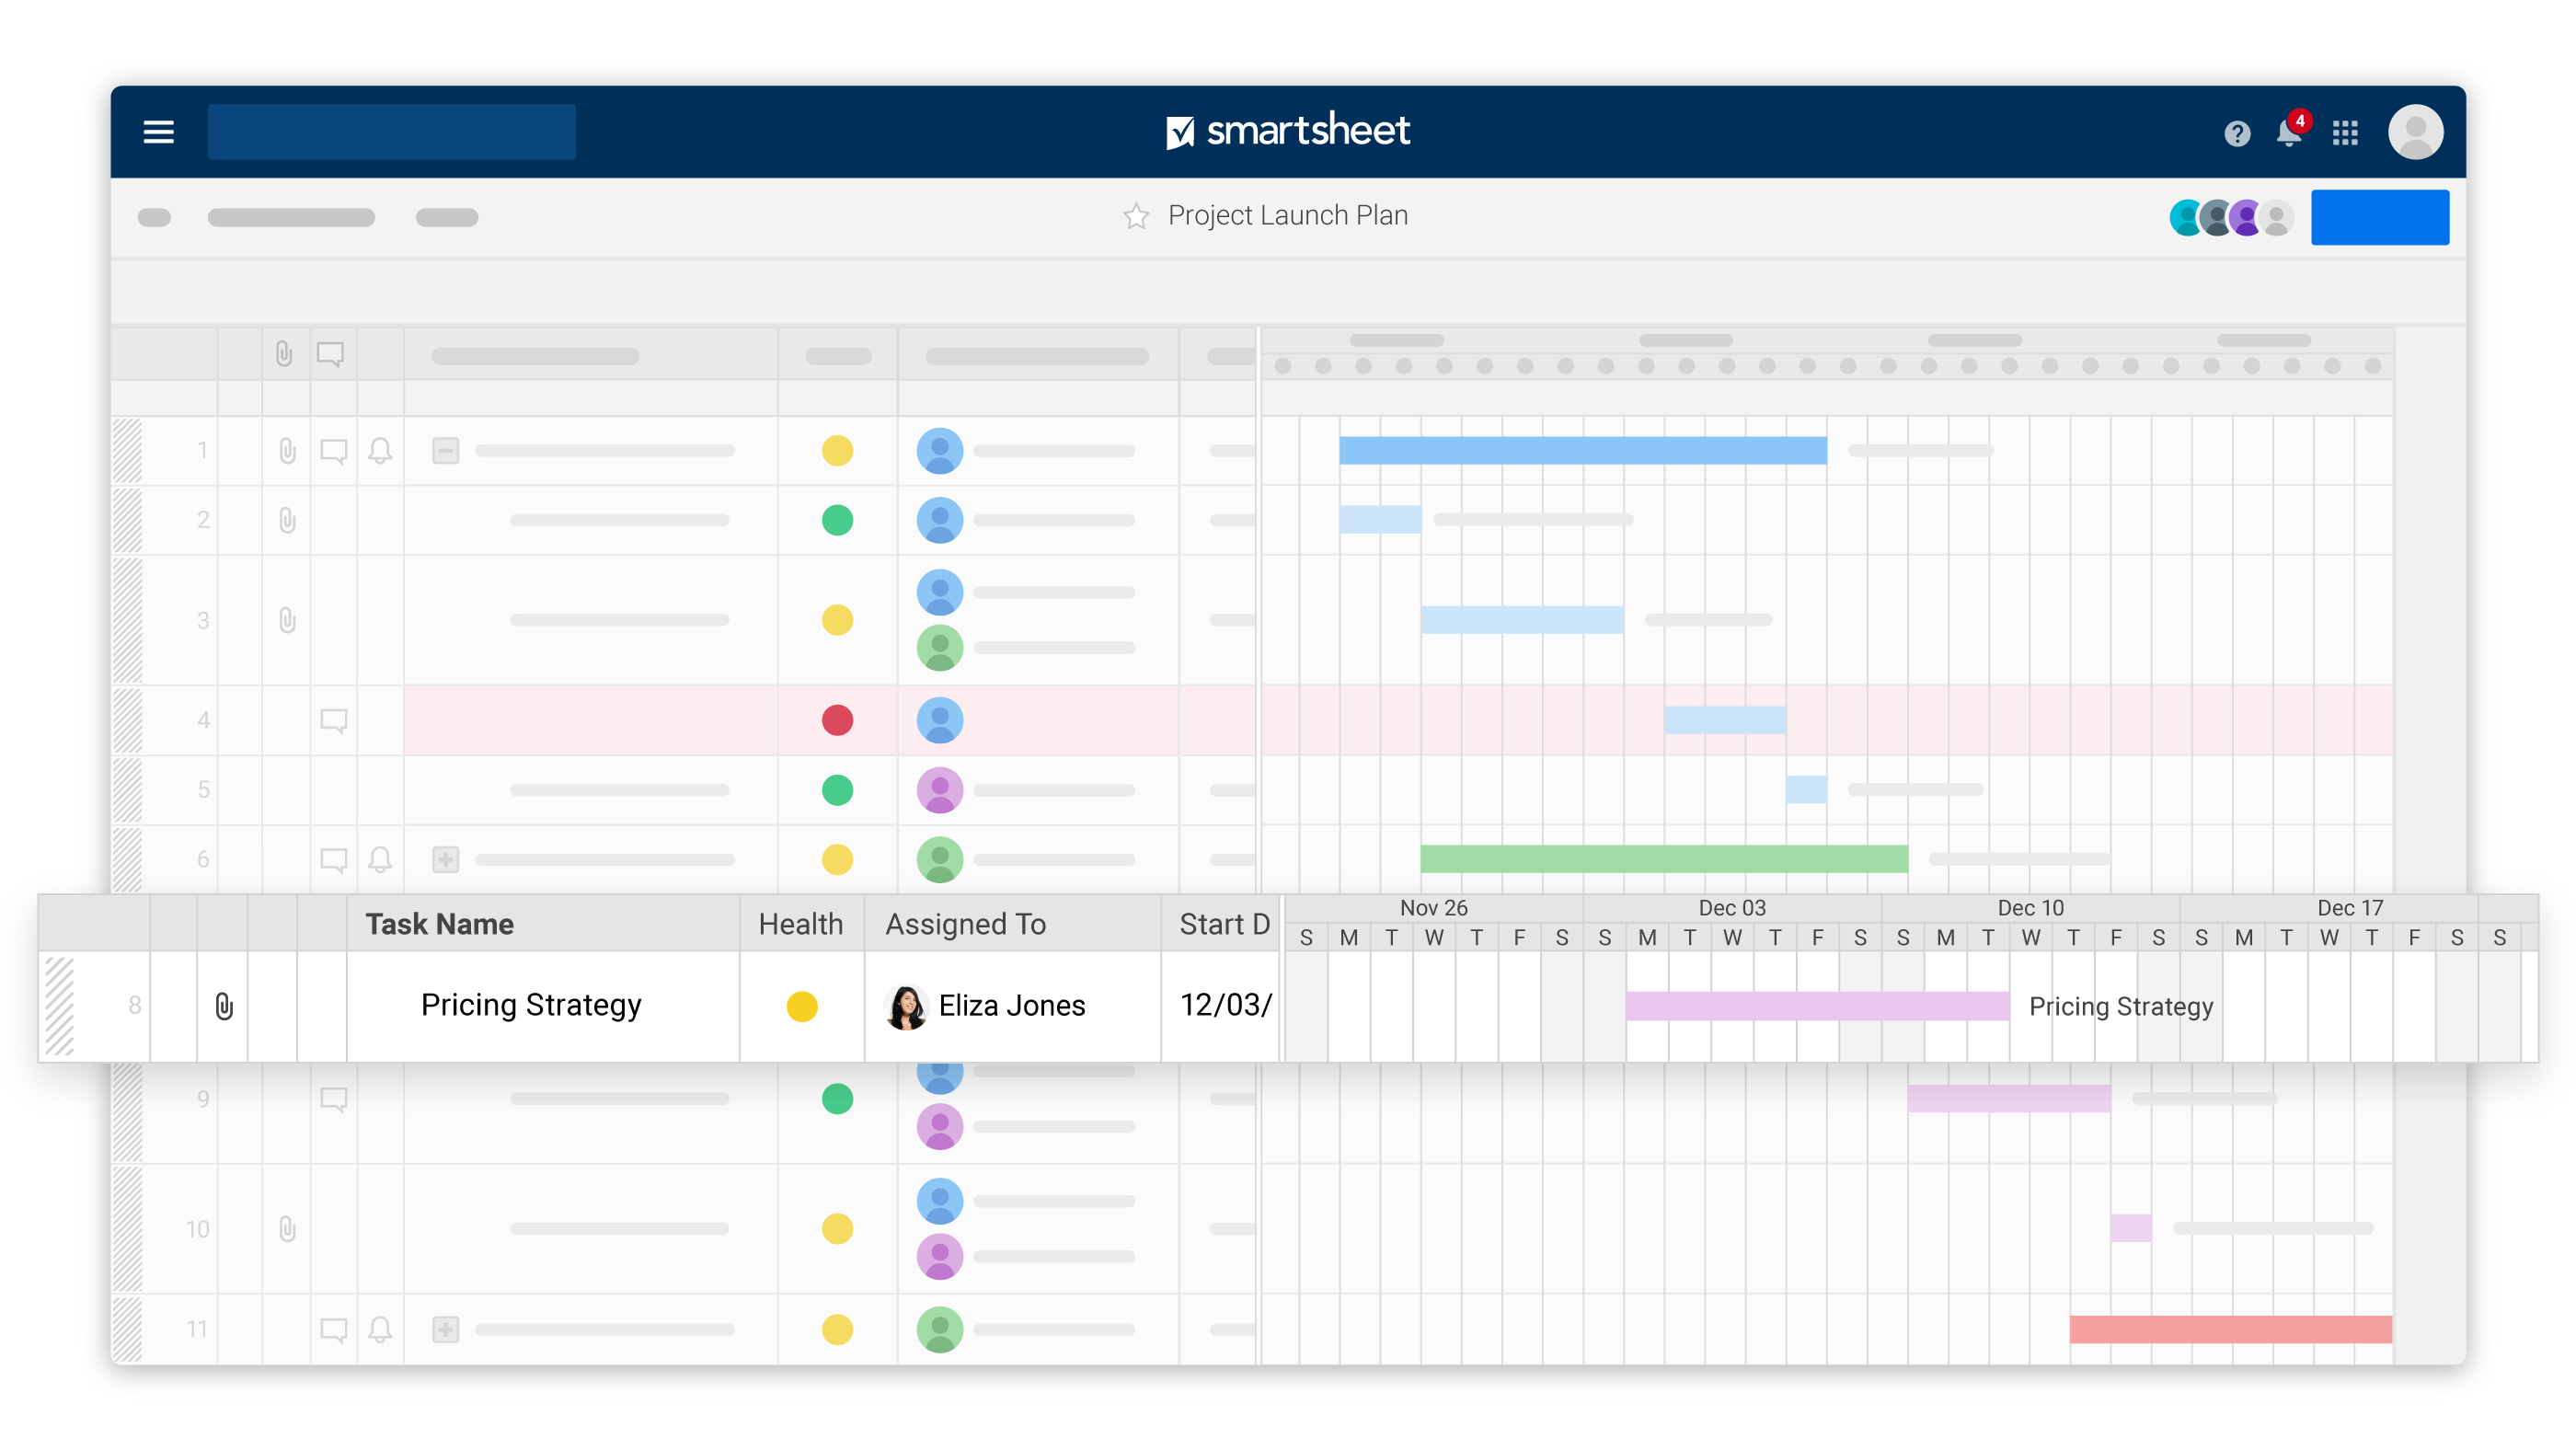Select the purple Pricing Strategy Gantt bar
Image resolution: width=2576 pixels, height=1450 pixels.
[x=1816, y=1006]
